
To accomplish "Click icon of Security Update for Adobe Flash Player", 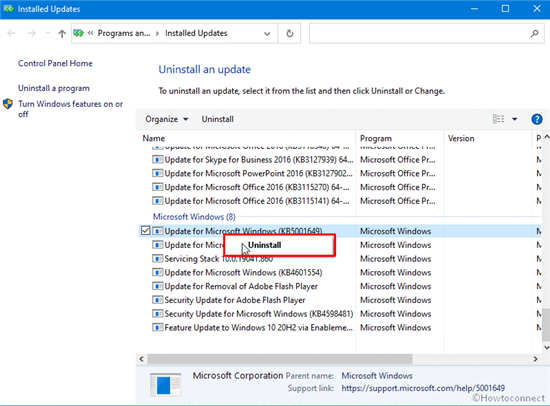I will pyautogui.click(x=157, y=300).
